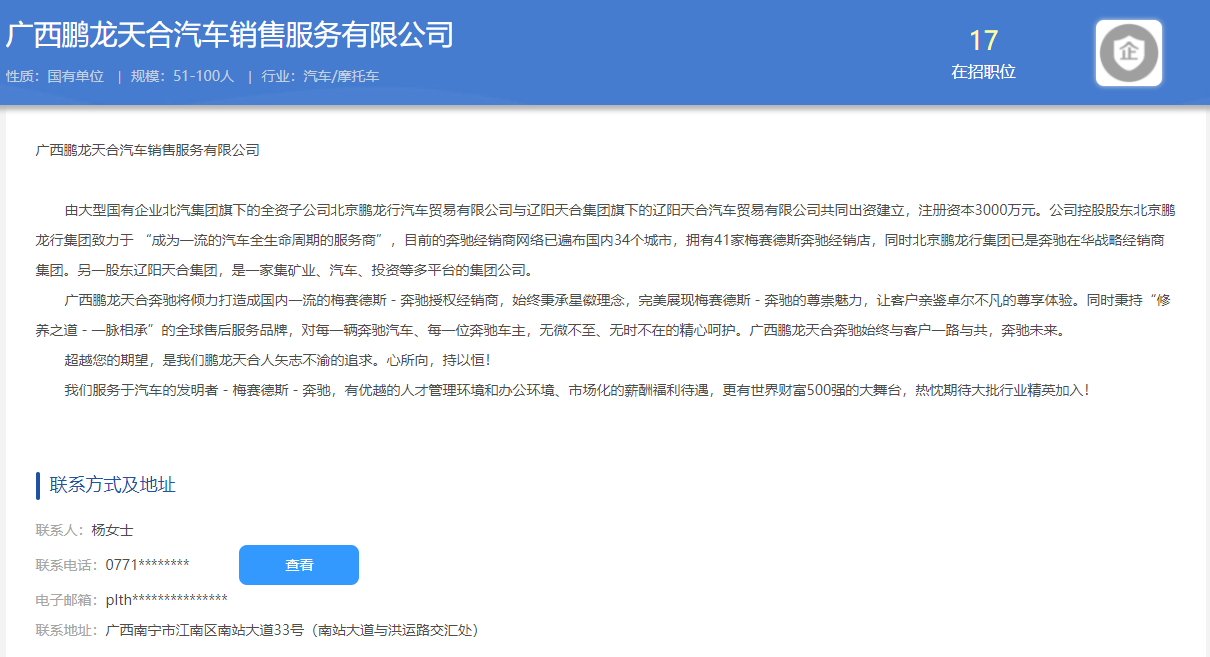
Task: Click the paragraph starting 广西鹏龙天合奔驰将倾力打造
Action: [605, 314]
